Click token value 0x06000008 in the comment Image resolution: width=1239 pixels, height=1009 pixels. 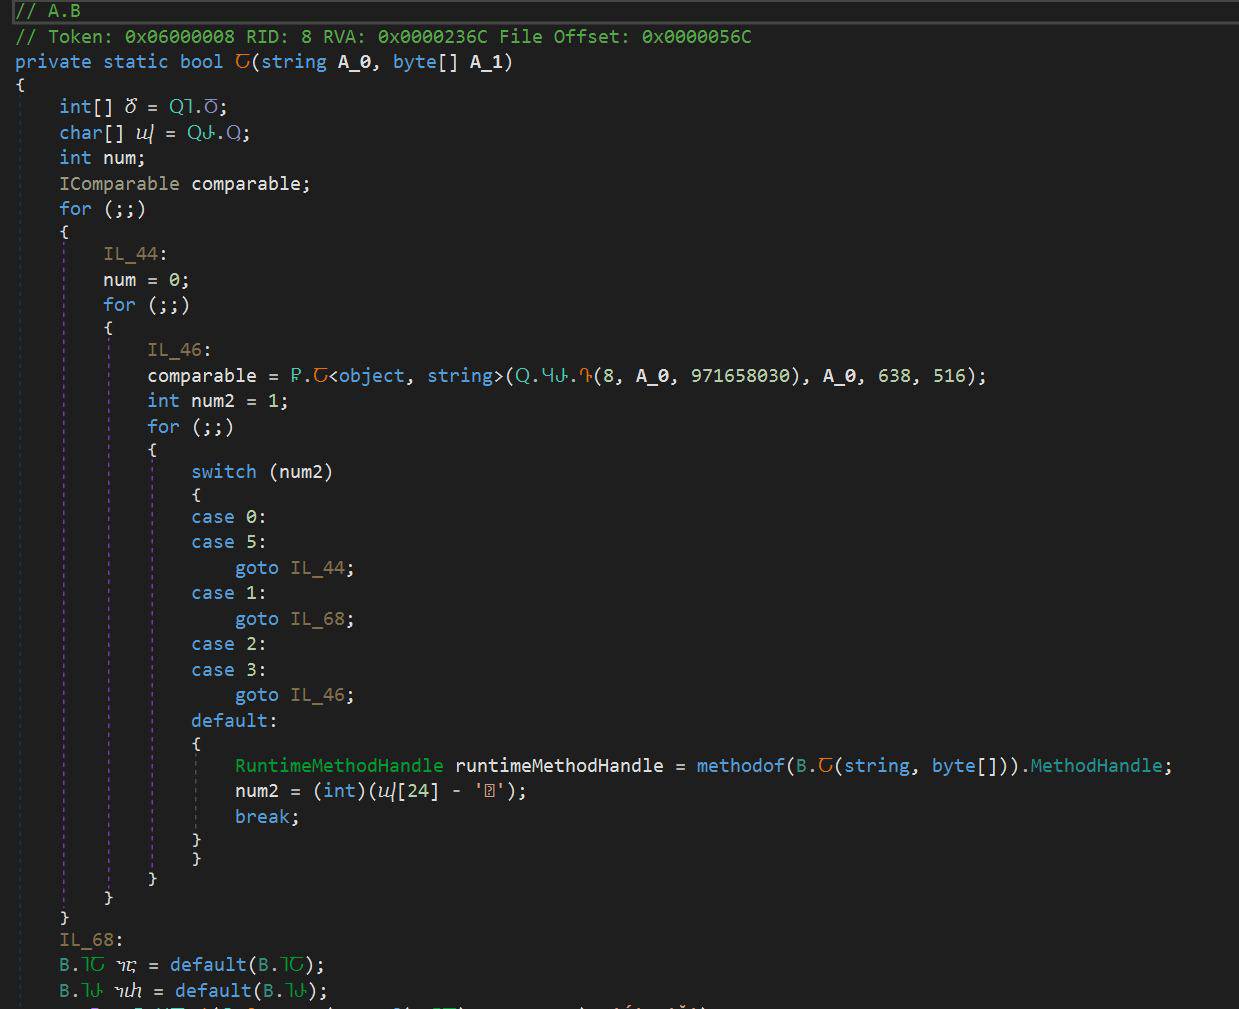(x=179, y=37)
